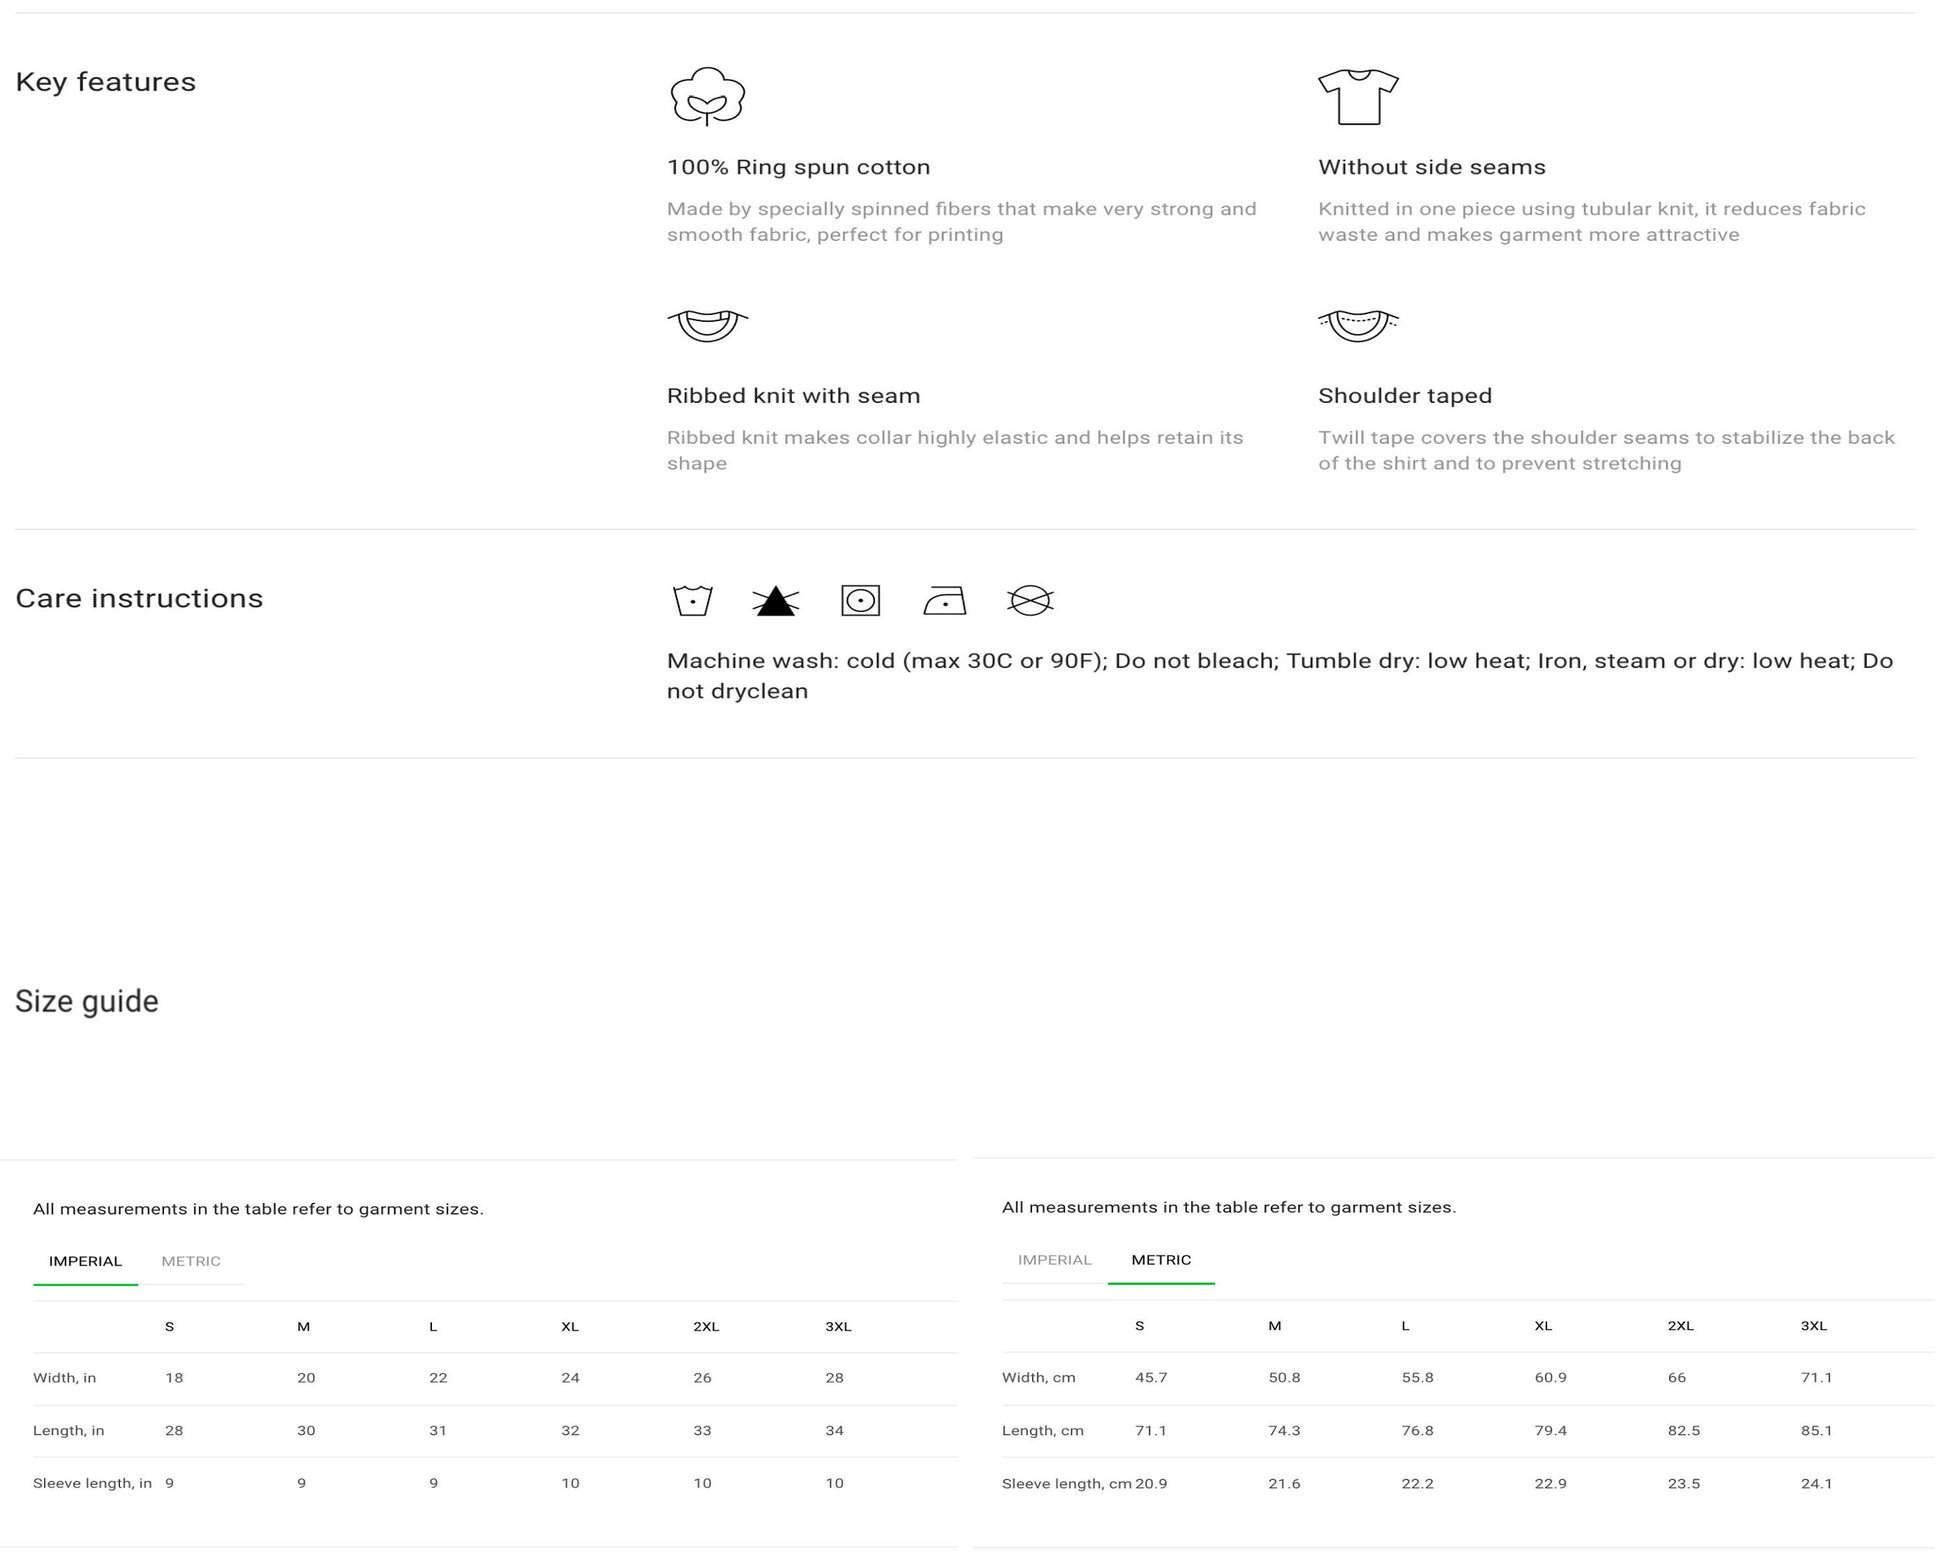Select IMPERIAL tab in left size table
Screen dimensions: 1946x1563
[85, 1261]
